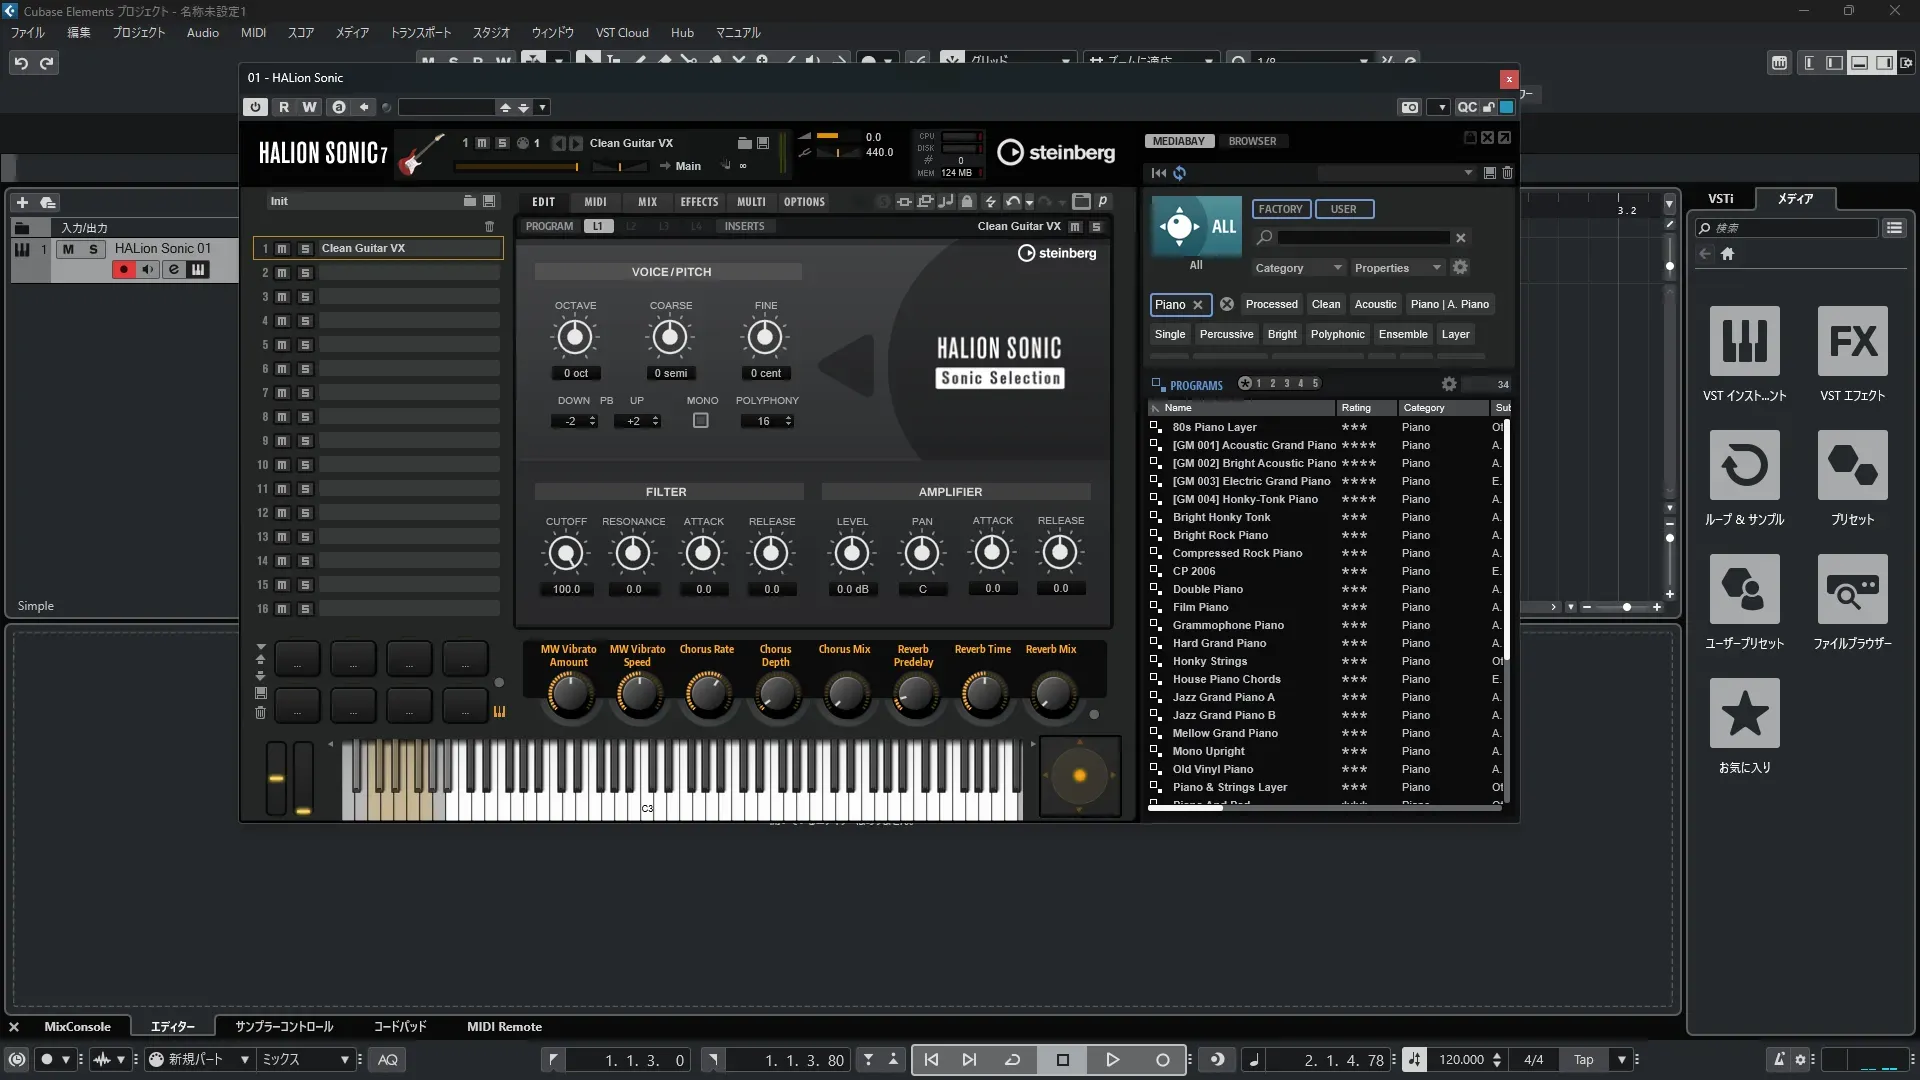Open the VST Cloud menu
Screen dimensions: 1920x1080
pyautogui.click(x=622, y=32)
